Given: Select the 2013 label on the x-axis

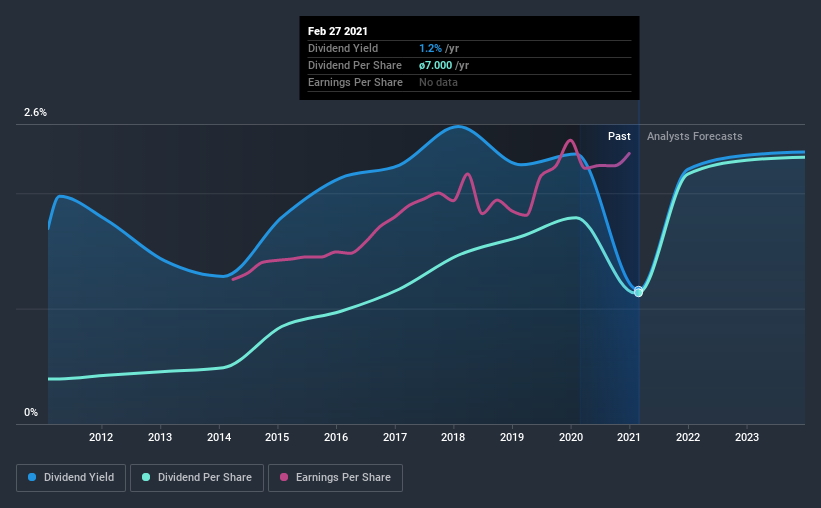Looking at the screenshot, I should [x=160, y=437].
